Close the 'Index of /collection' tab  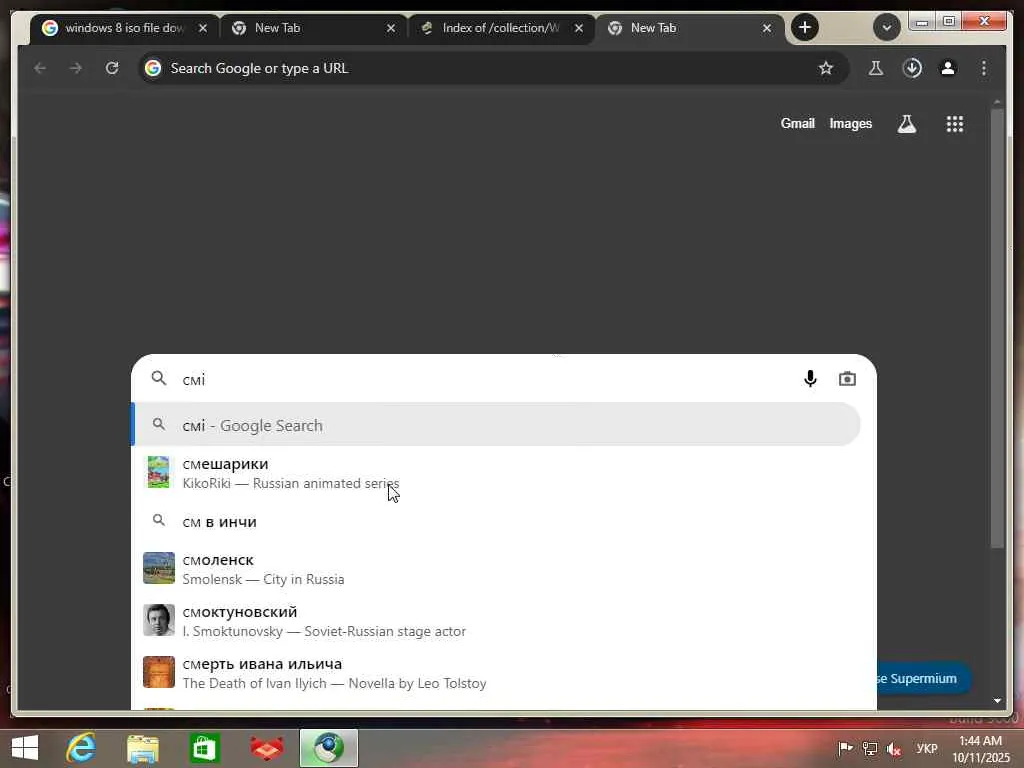pos(579,28)
